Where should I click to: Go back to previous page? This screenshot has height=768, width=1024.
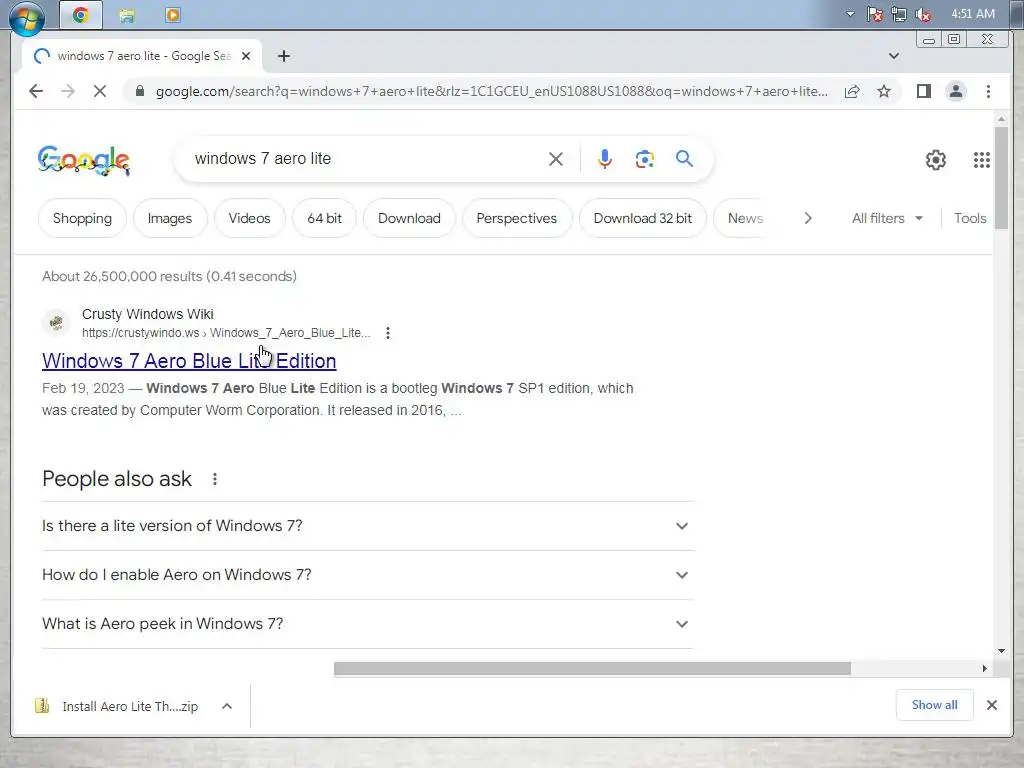tap(36, 91)
